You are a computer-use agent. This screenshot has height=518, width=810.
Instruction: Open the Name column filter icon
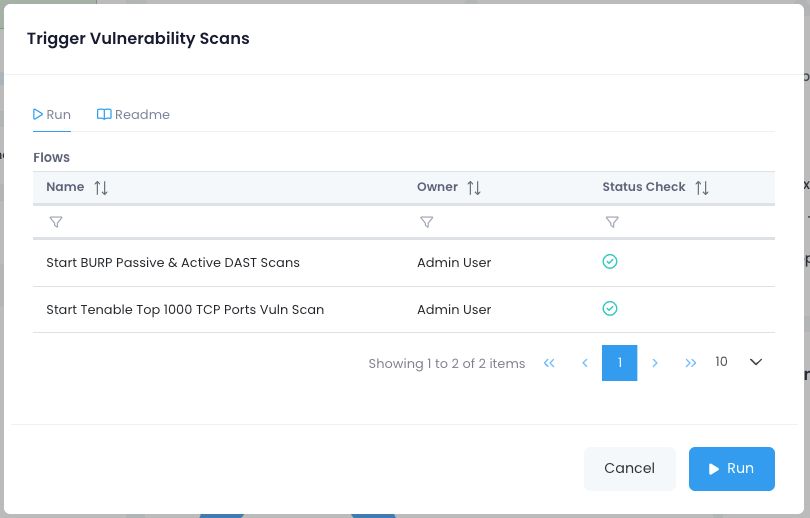[56, 222]
